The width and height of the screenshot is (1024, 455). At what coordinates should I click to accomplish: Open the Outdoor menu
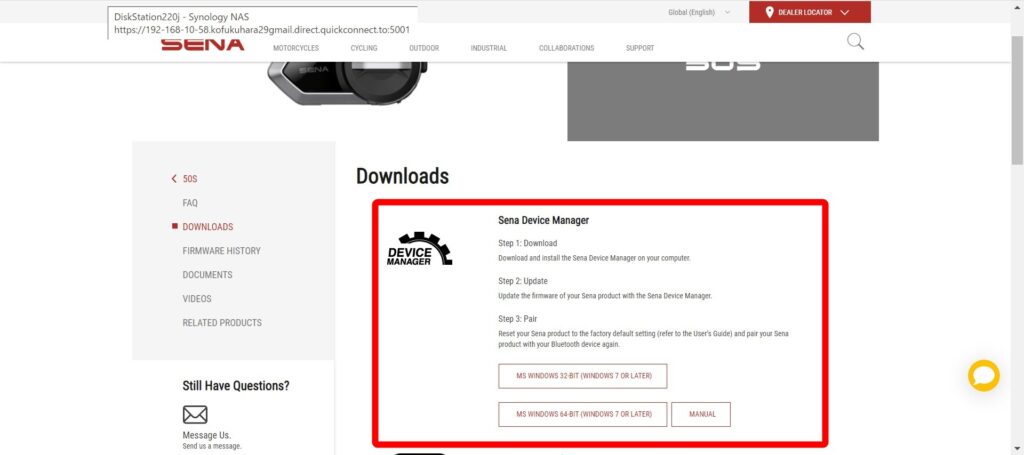point(424,48)
